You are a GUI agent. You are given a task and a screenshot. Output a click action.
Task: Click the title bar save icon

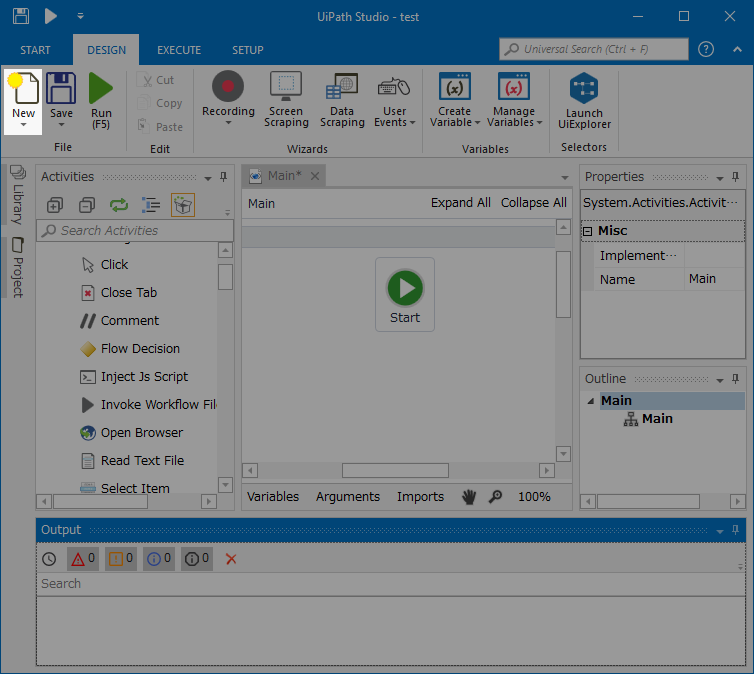21,16
